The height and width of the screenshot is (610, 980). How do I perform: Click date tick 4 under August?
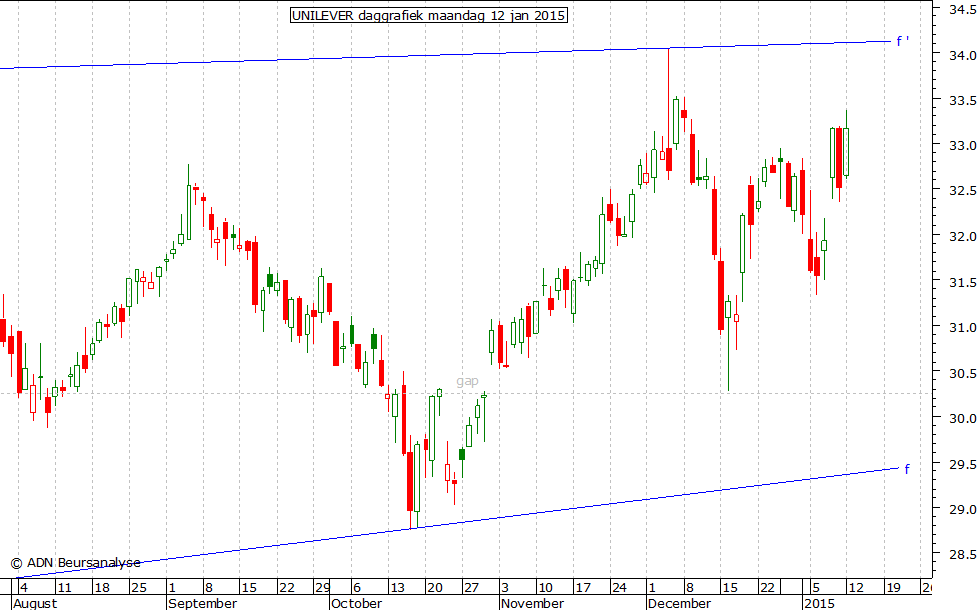(x=24, y=588)
